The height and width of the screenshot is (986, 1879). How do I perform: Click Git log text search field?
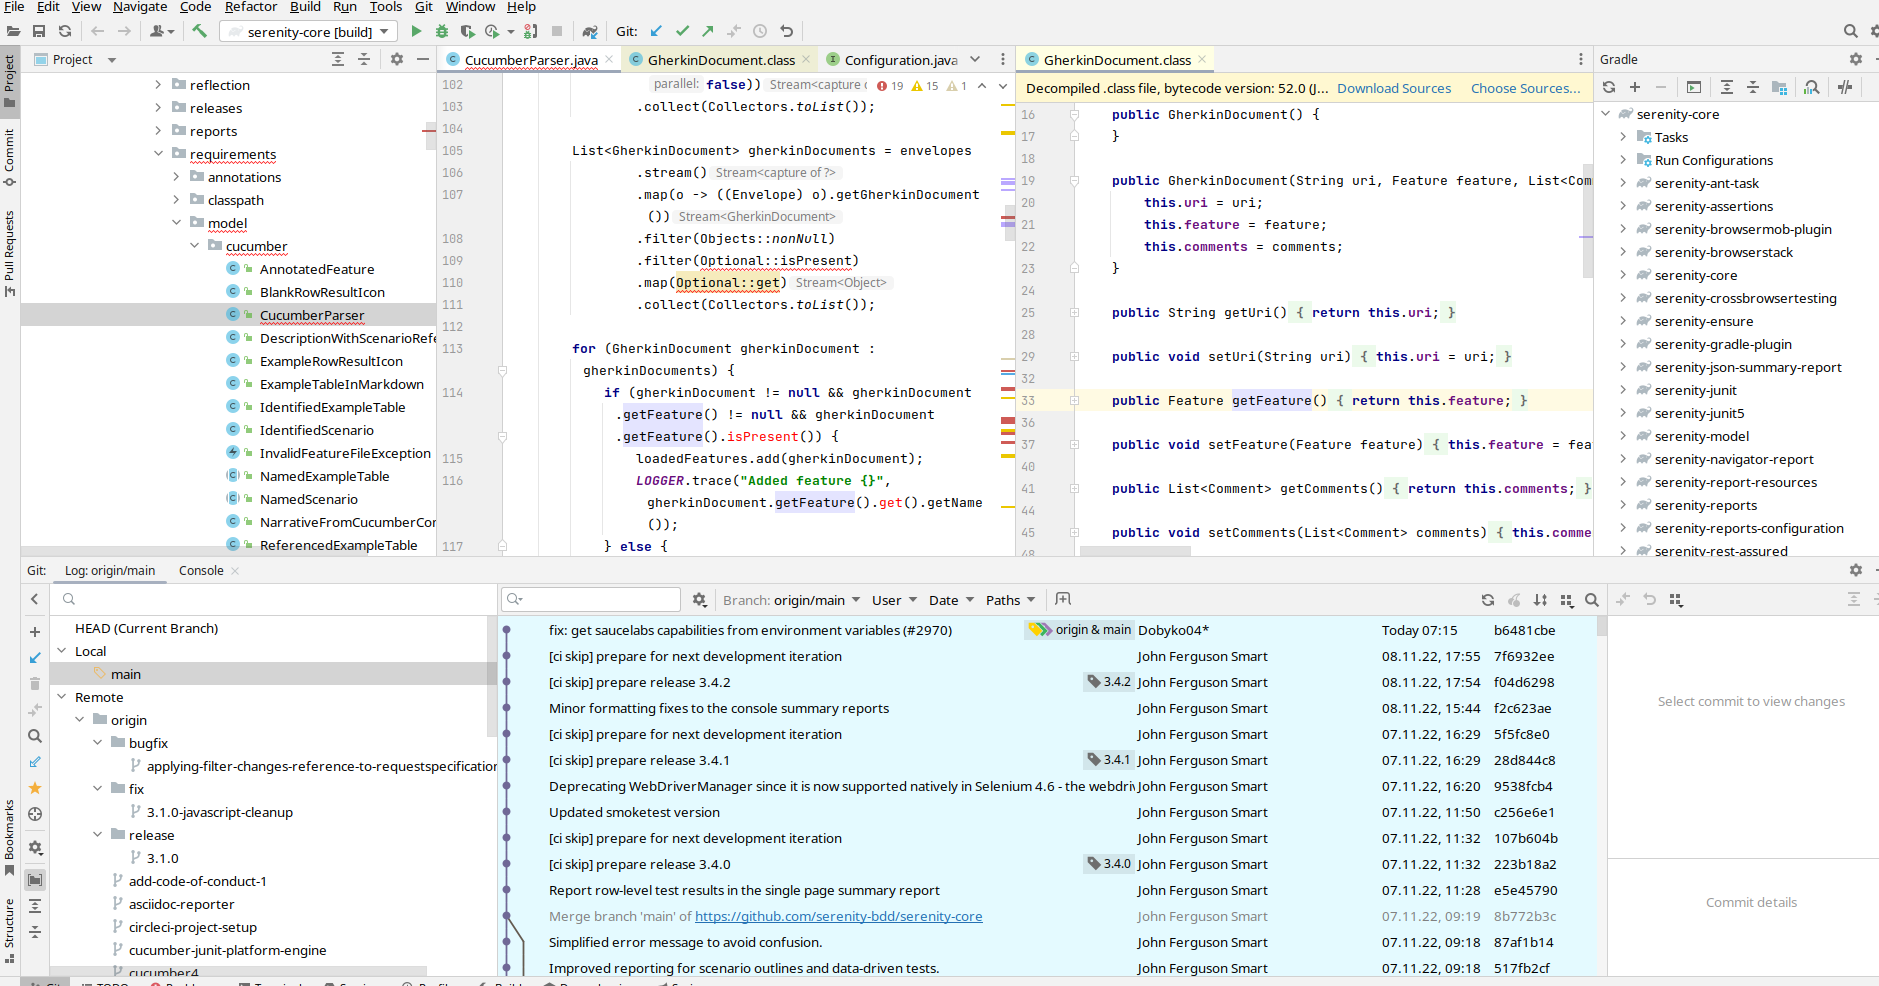[x=600, y=599]
